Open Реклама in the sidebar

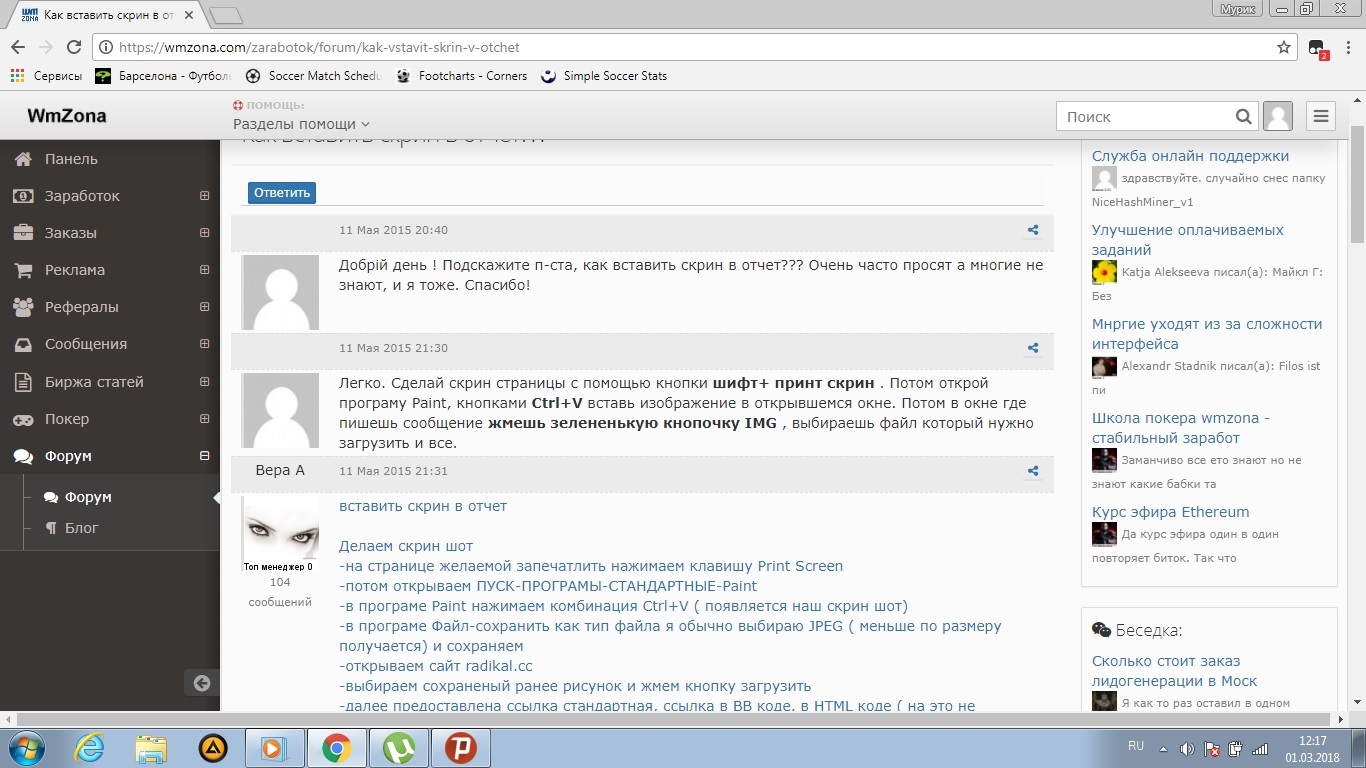(x=74, y=270)
